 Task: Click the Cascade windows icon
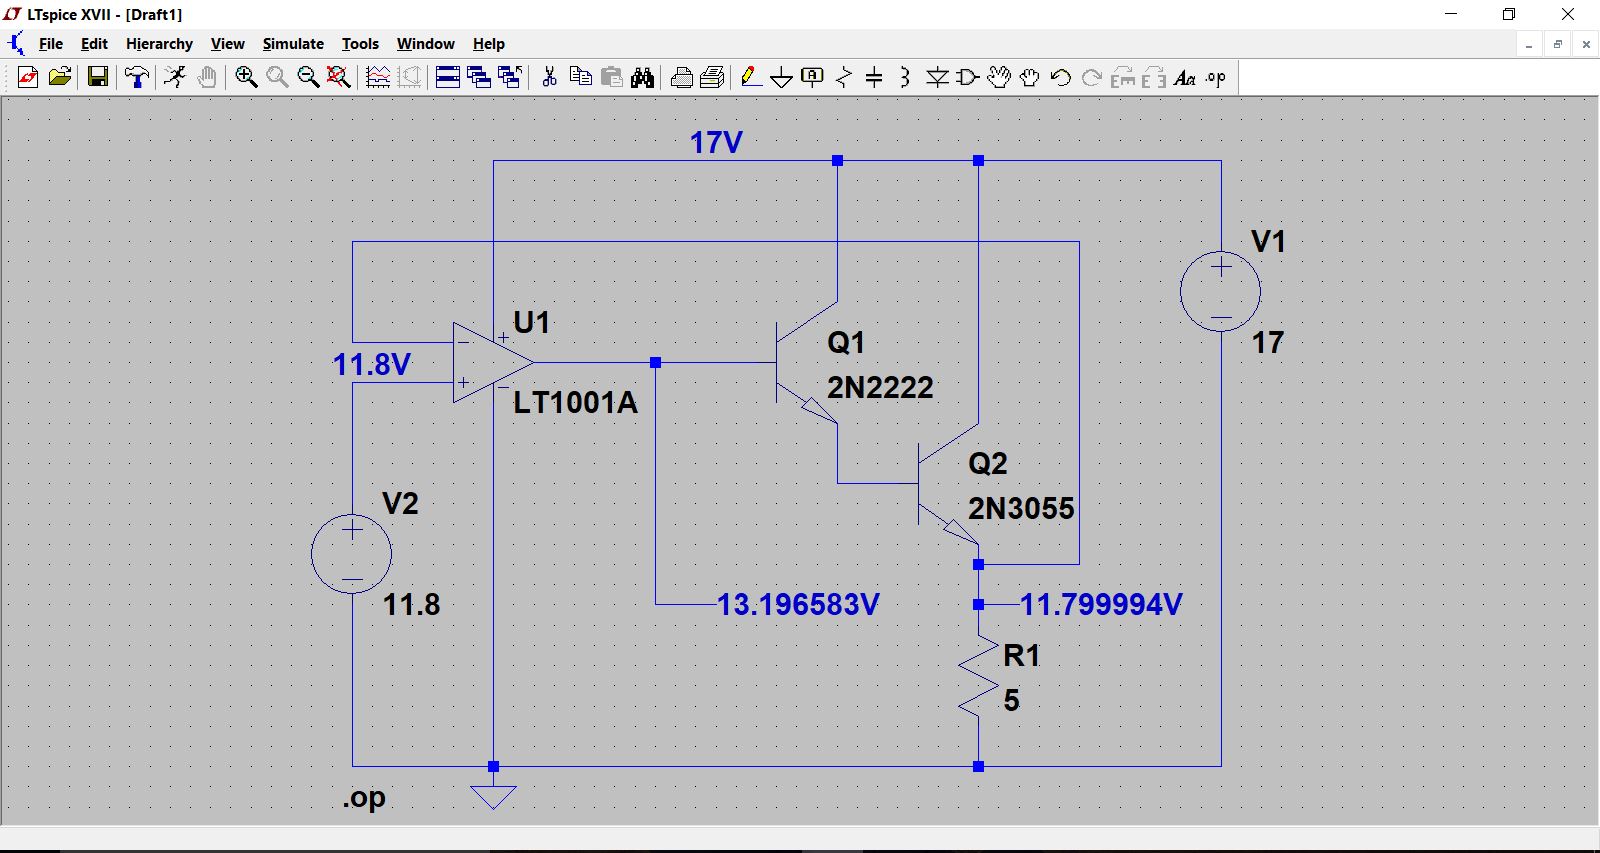click(479, 77)
